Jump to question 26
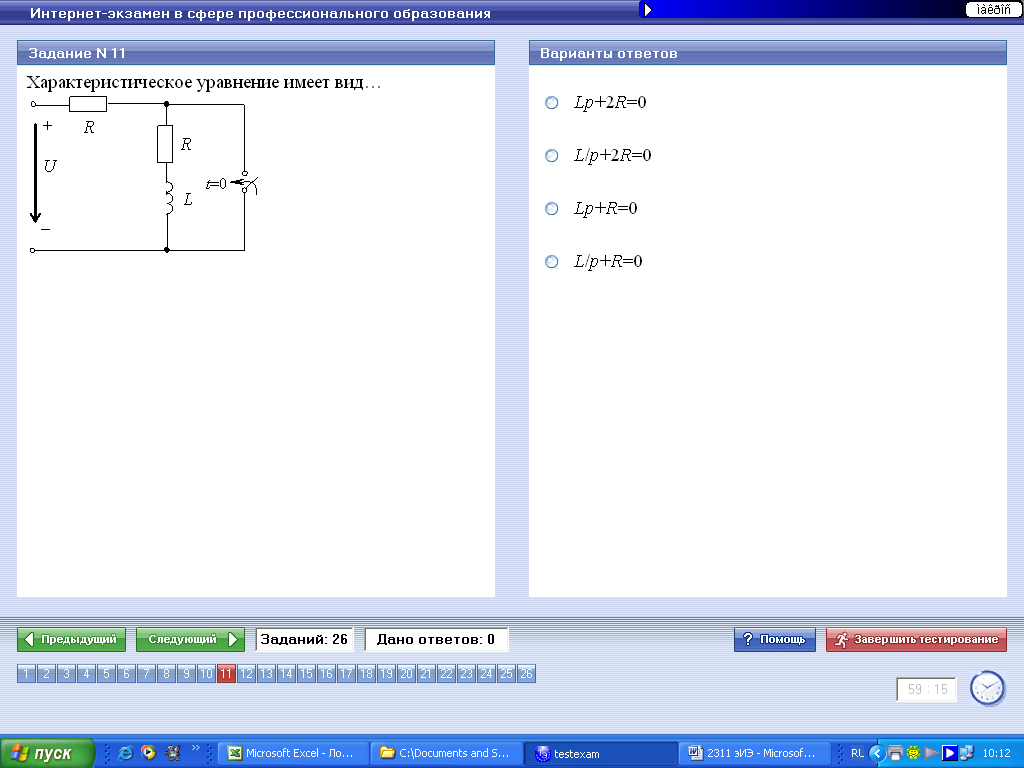Image resolution: width=1024 pixels, height=768 pixels. click(x=526, y=673)
